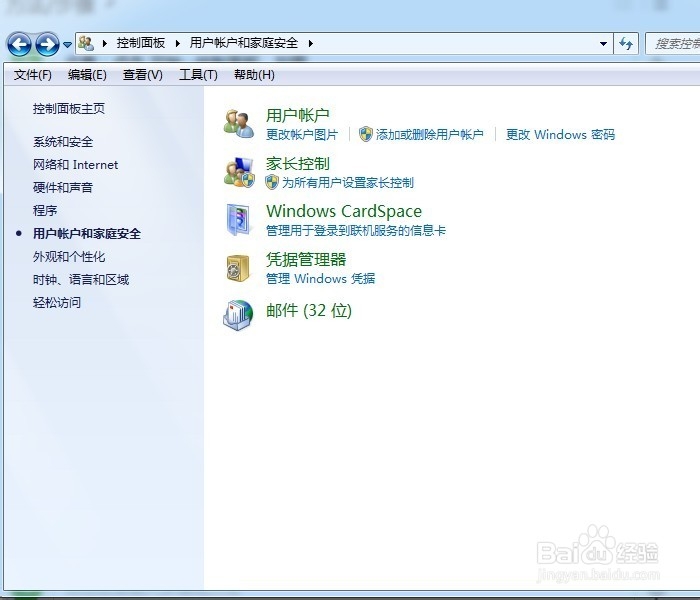Image resolution: width=700 pixels, height=600 pixels.
Task: Open the 凭据管理器 heading link
Action: tap(306, 259)
